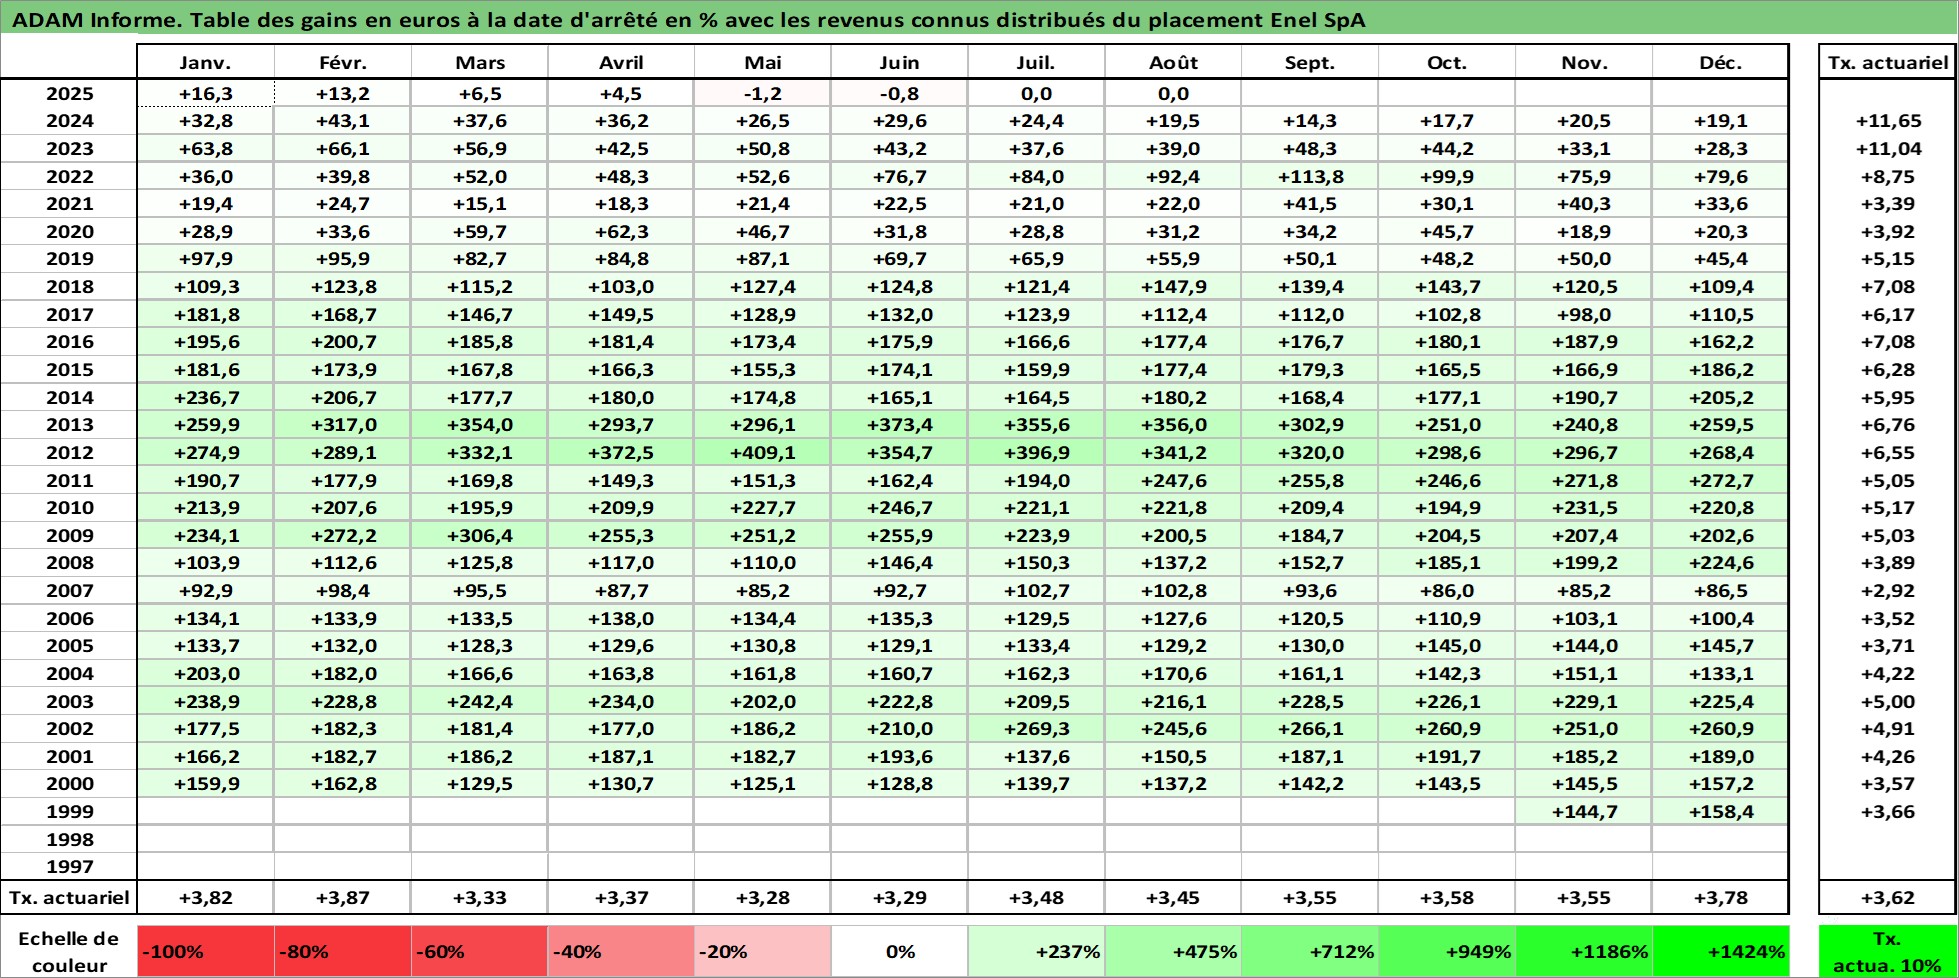Click the +949% green scale cell

tap(1446, 952)
